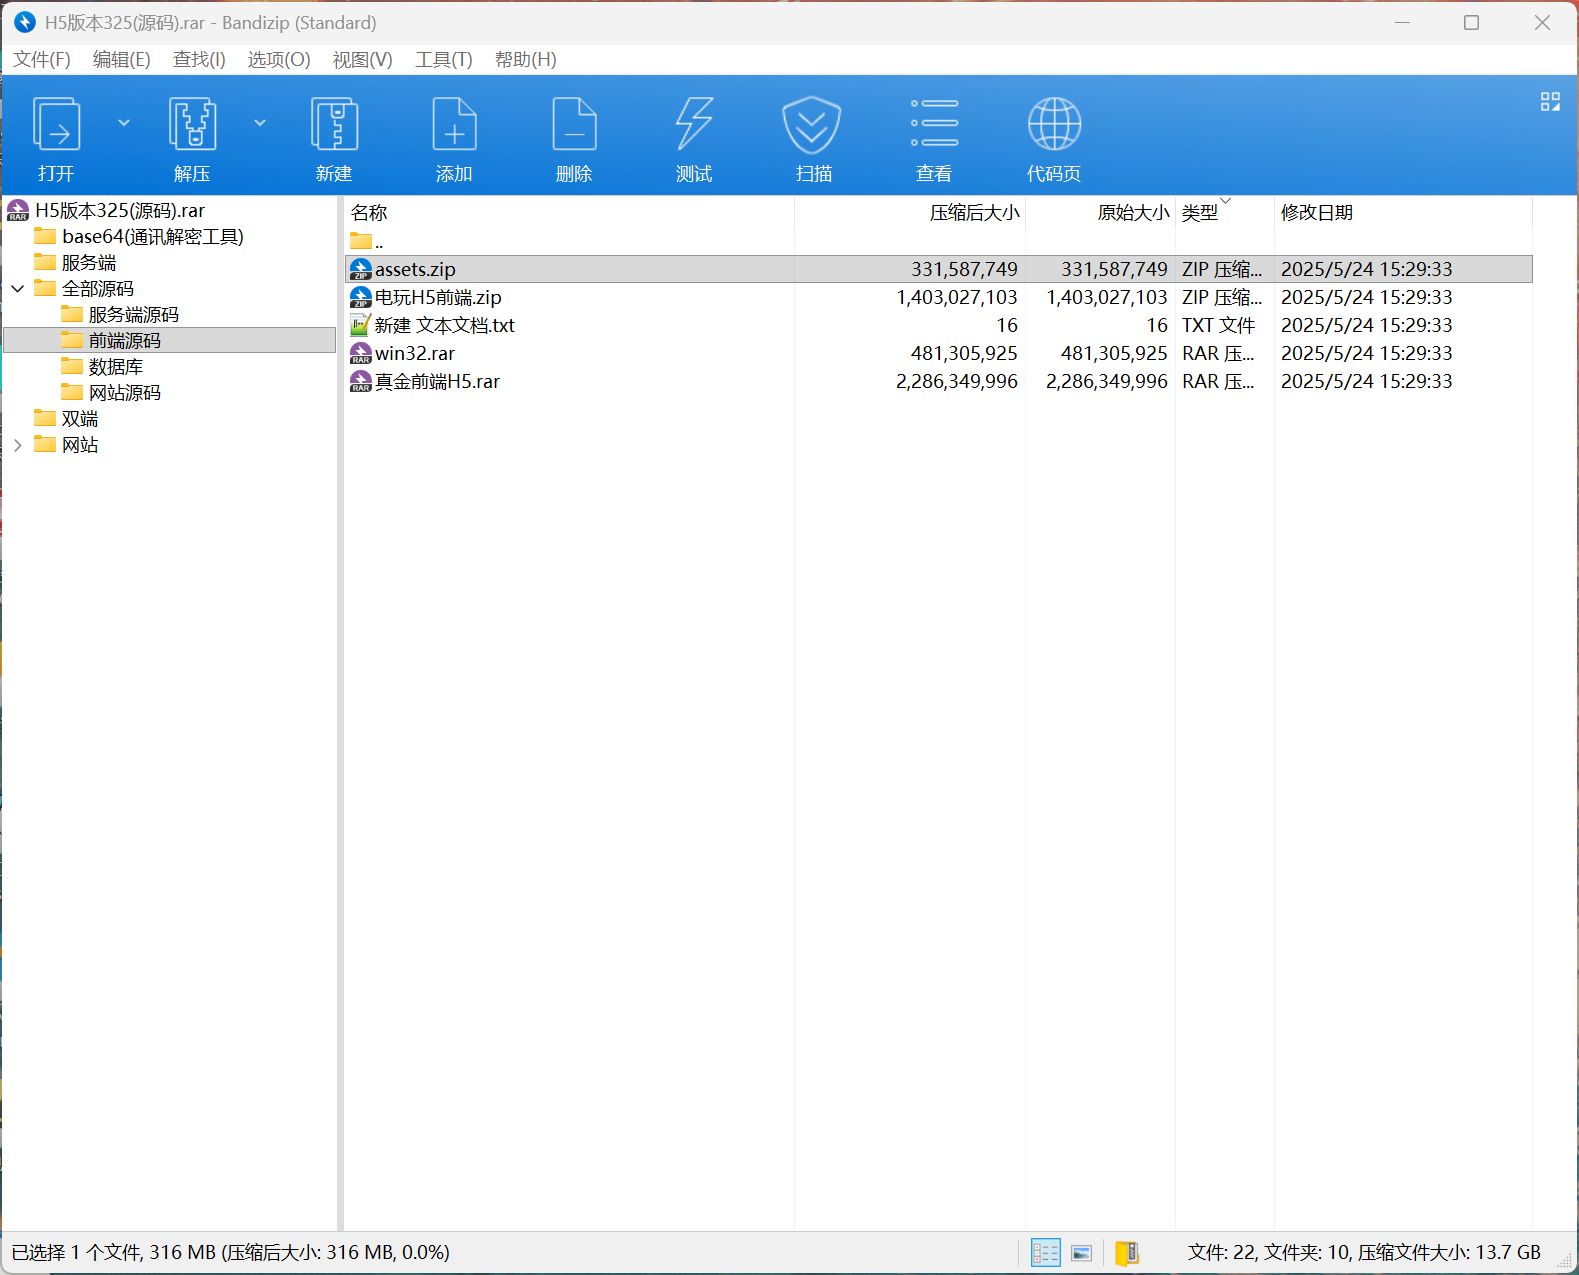The image size is (1579, 1275).
Task: Open the dropdown arrow next to 打开
Action: point(124,123)
